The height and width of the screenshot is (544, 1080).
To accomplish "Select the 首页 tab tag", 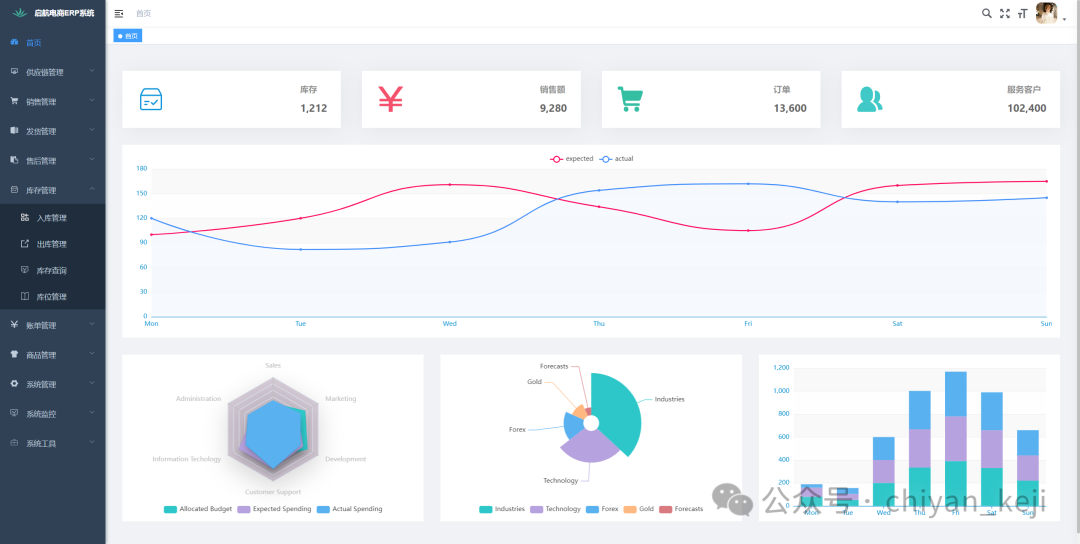I will click(x=127, y=36).
